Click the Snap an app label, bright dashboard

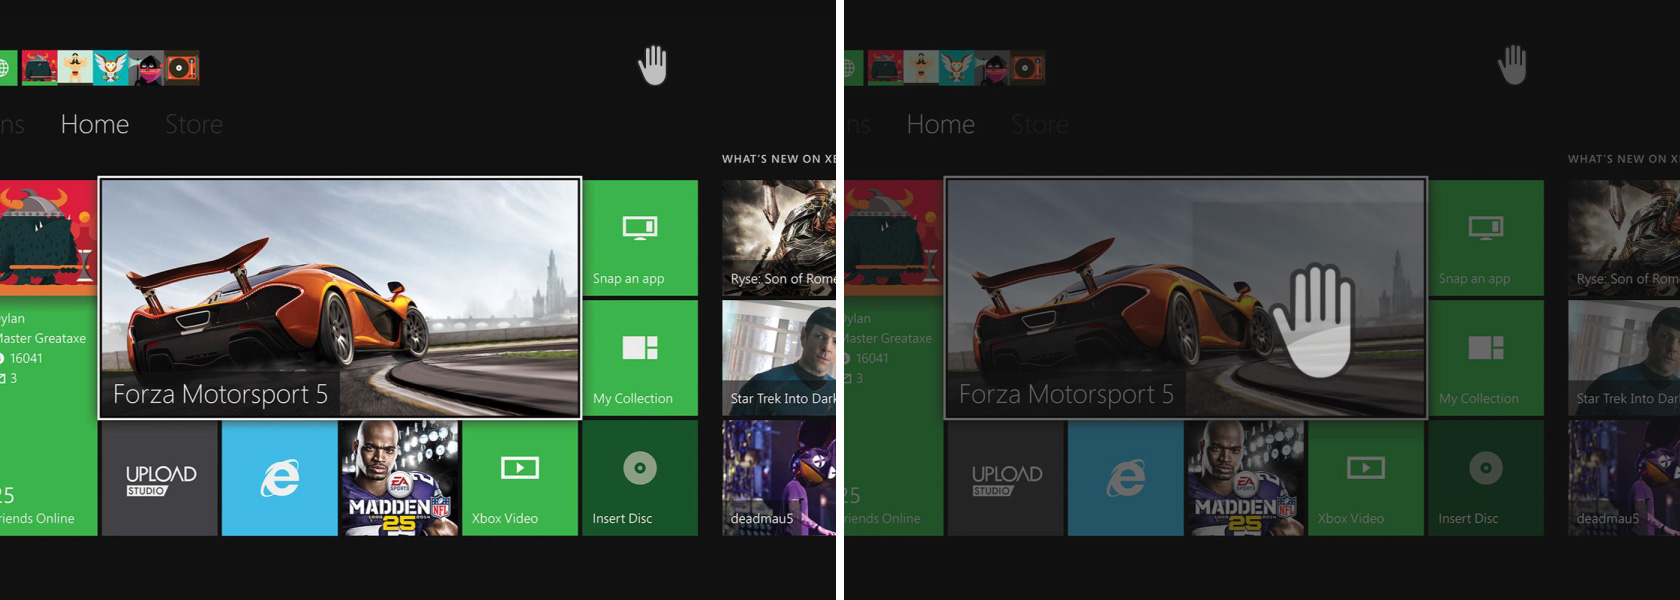pyautogui.click(x=628, y=279)
